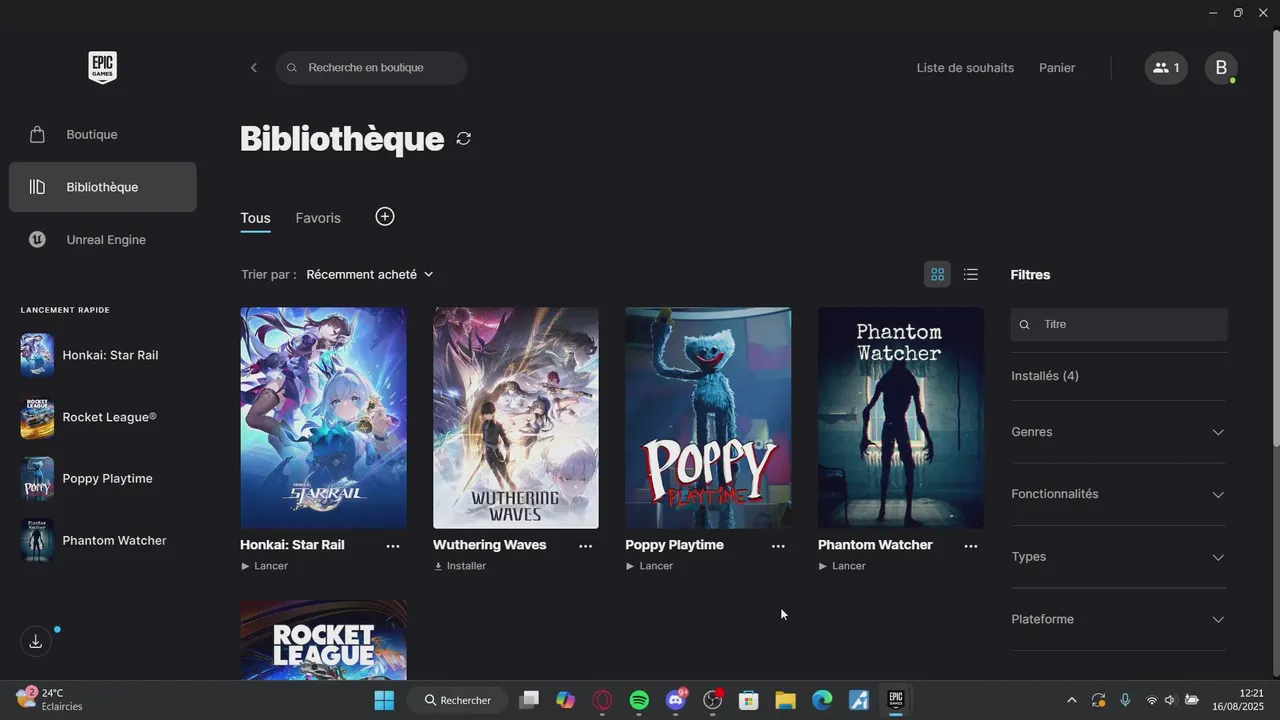Screen dimensions: 1280x720
Task: Open Task View from the taskbar
Action: coord(529,700)
